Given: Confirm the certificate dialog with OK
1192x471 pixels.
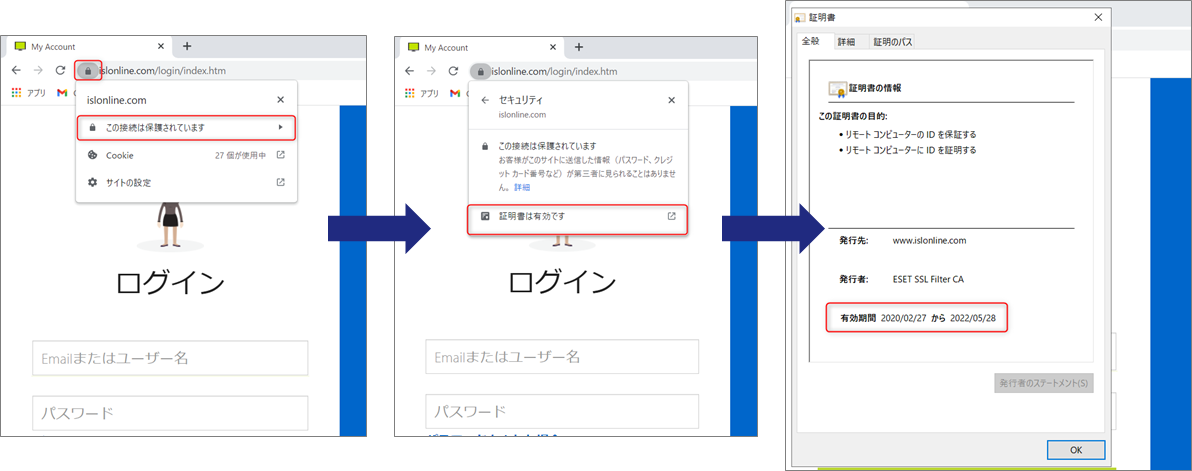Looking at the screenshot, I should coord(1076,450).
